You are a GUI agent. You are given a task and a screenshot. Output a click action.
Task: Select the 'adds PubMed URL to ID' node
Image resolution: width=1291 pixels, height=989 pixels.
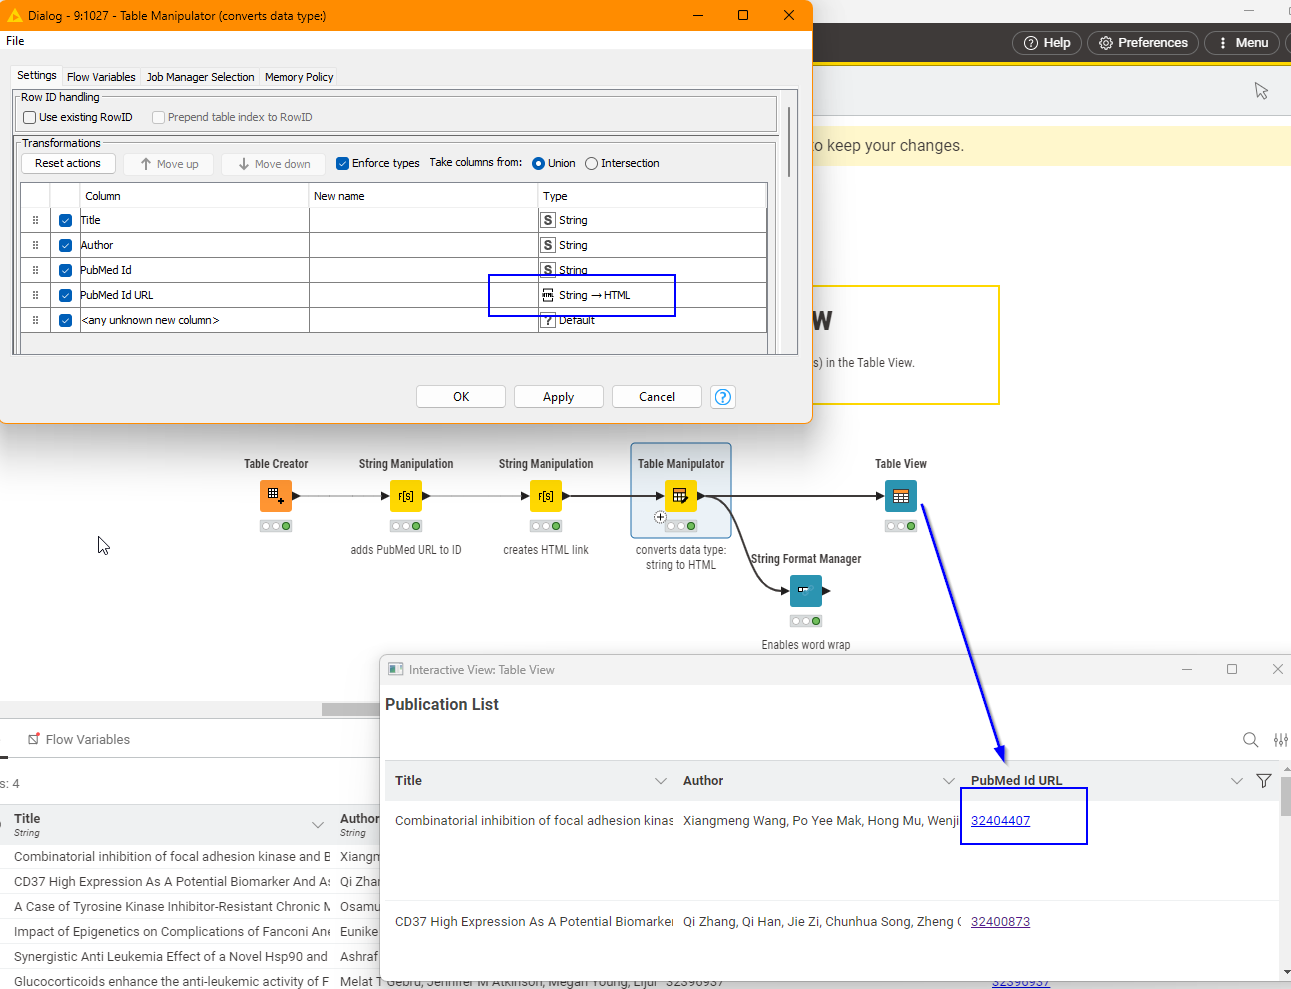click(x=406, y=496)
